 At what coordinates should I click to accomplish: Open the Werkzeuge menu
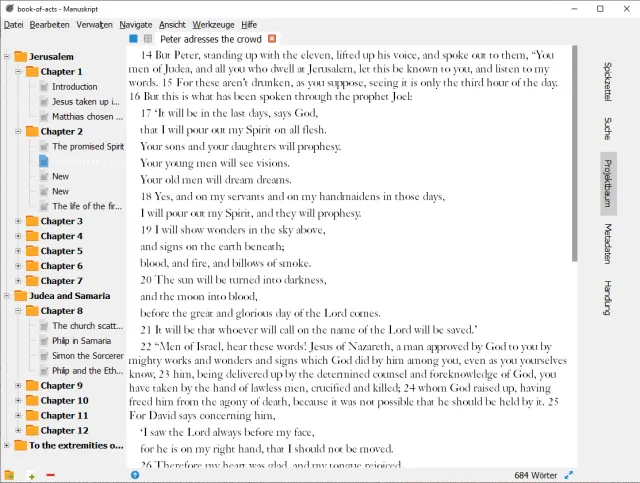(213, 23)
